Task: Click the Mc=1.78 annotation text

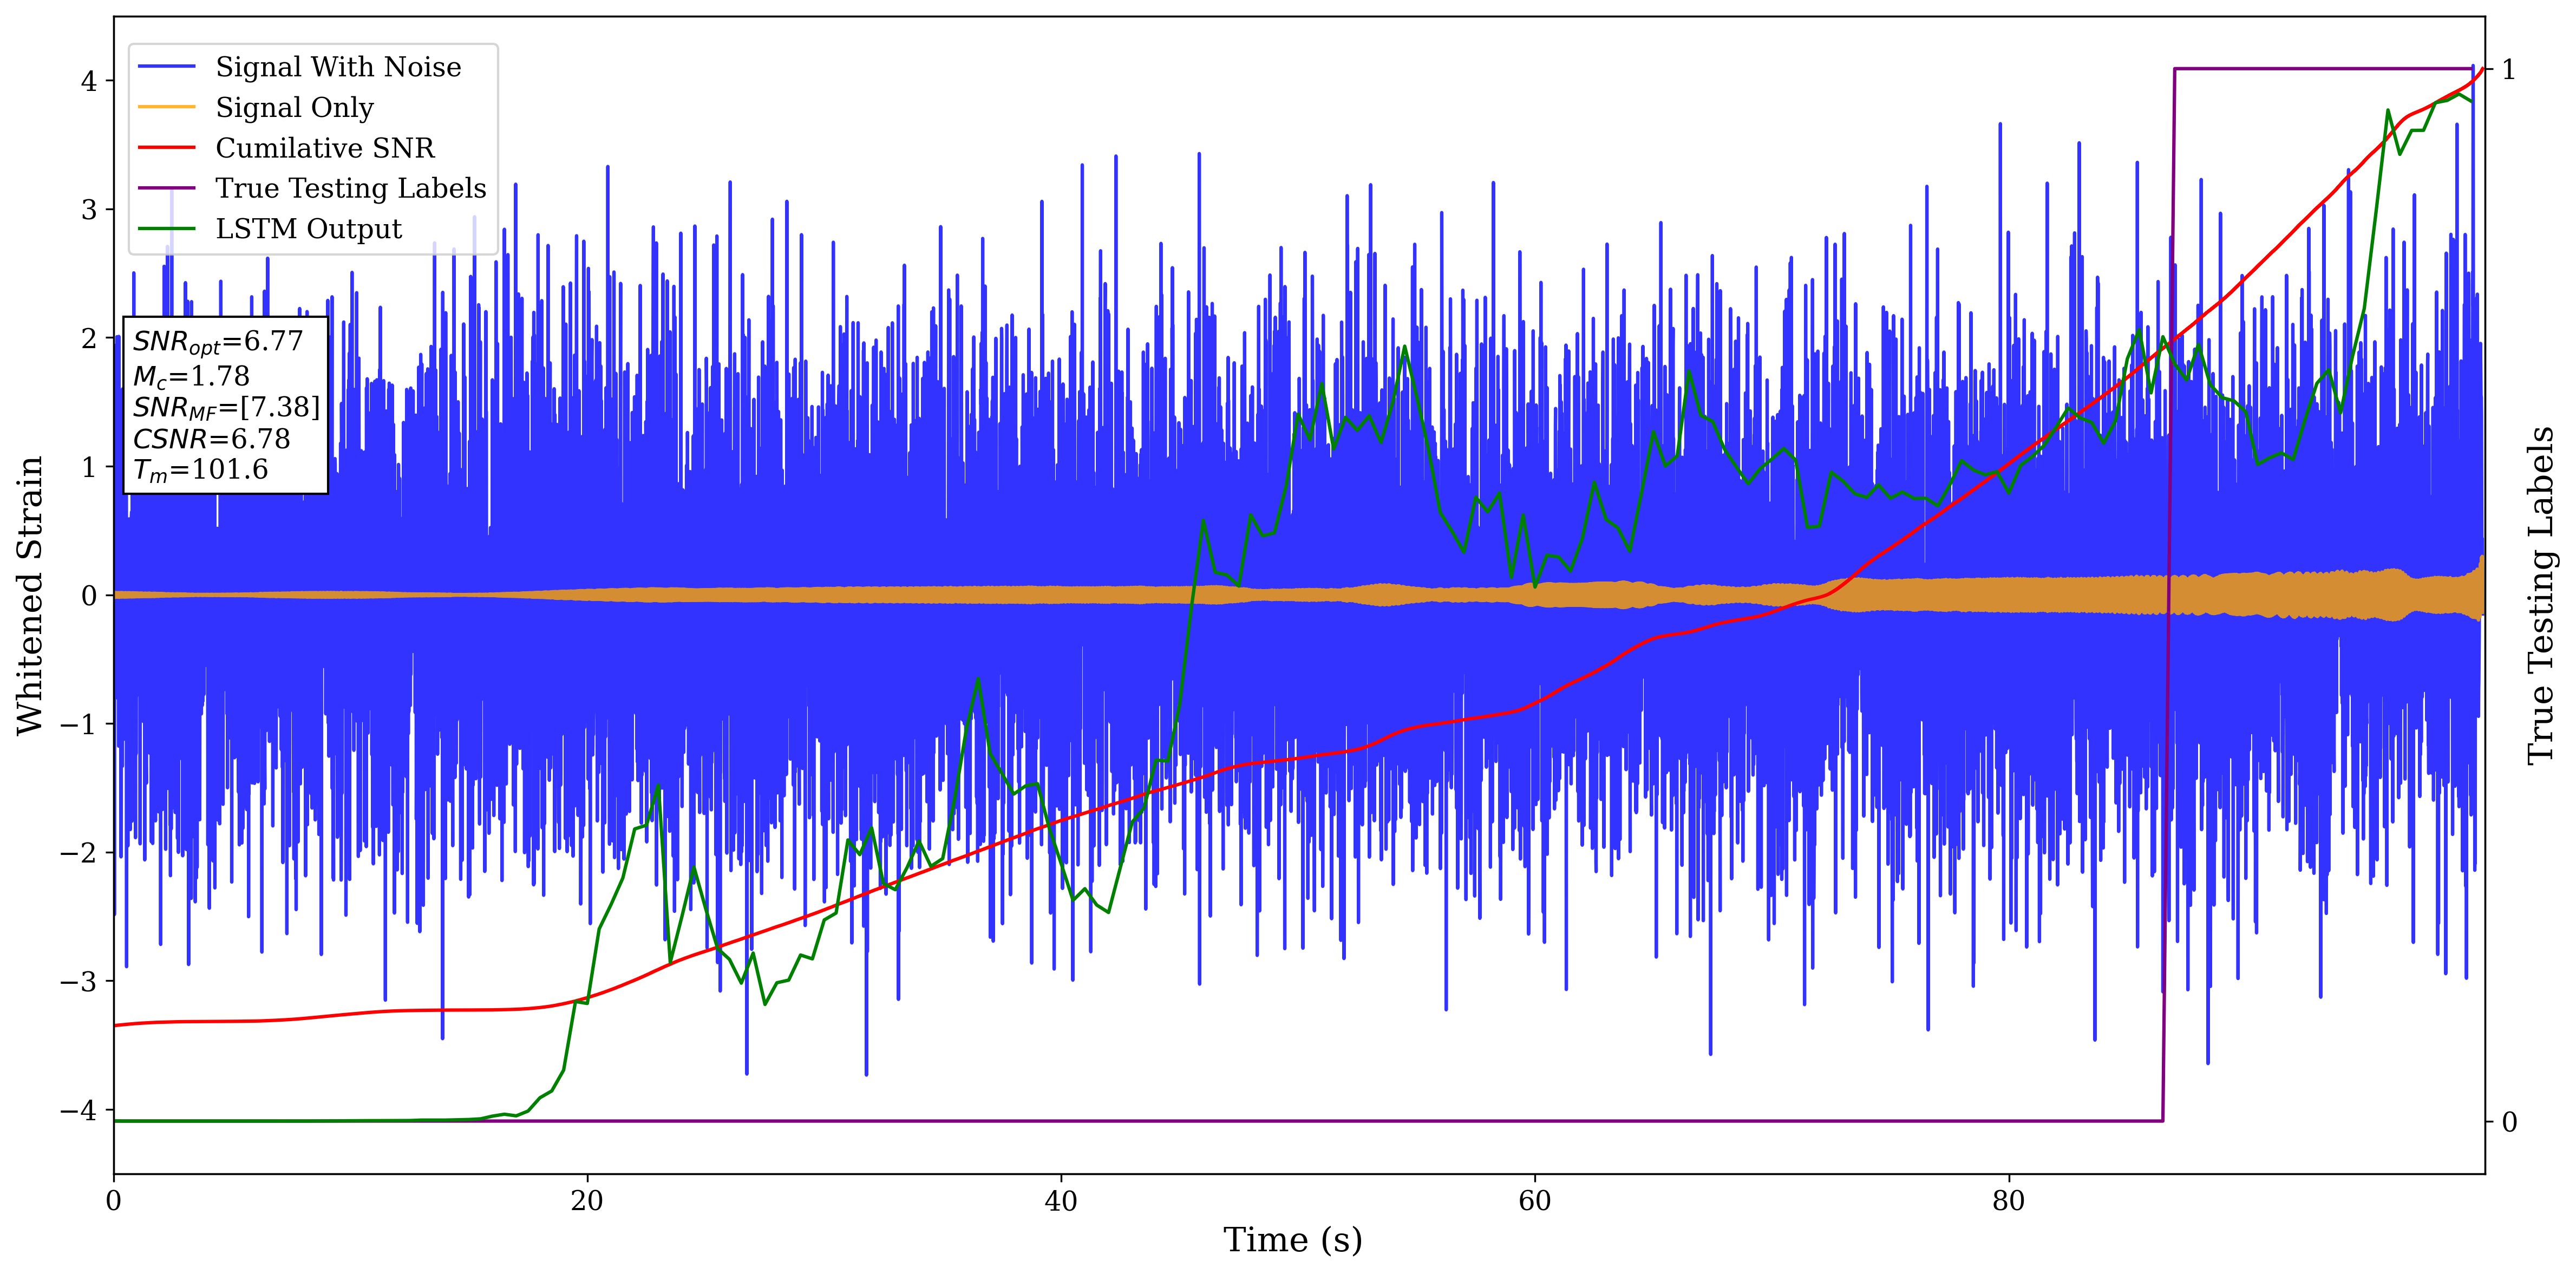Action: pos(191,376)
